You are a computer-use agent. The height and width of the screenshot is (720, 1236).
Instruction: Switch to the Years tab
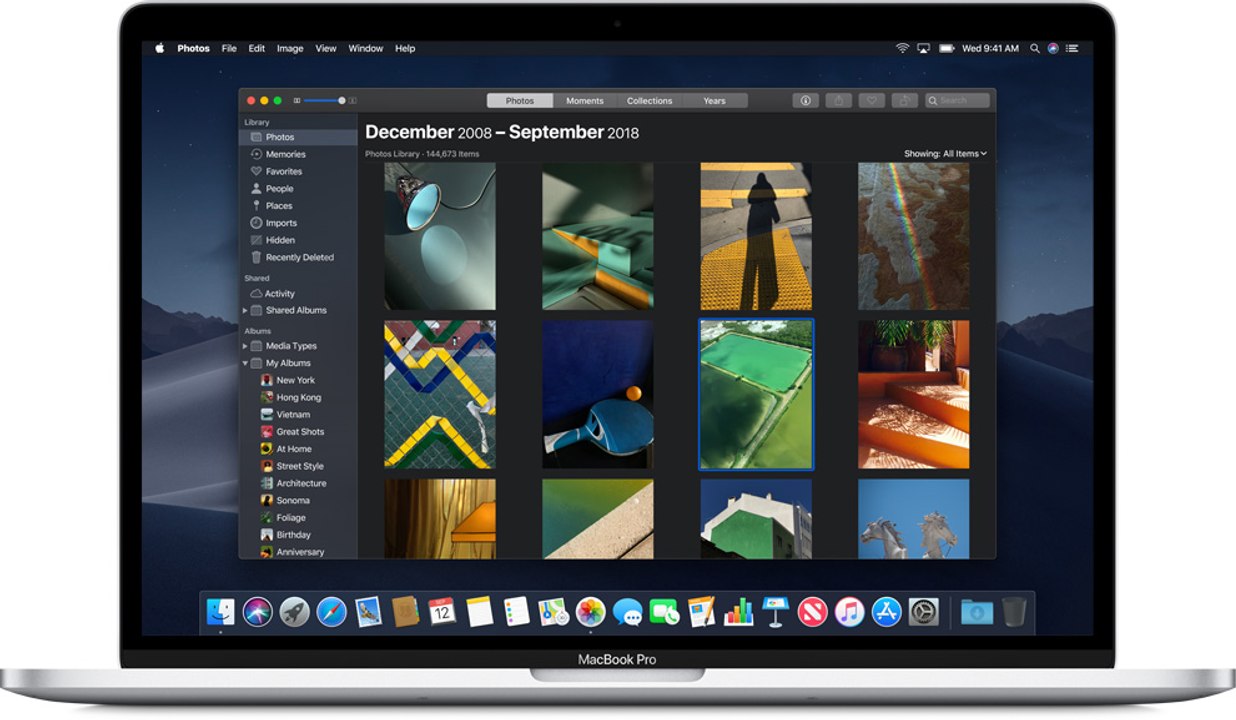point(714,101)
